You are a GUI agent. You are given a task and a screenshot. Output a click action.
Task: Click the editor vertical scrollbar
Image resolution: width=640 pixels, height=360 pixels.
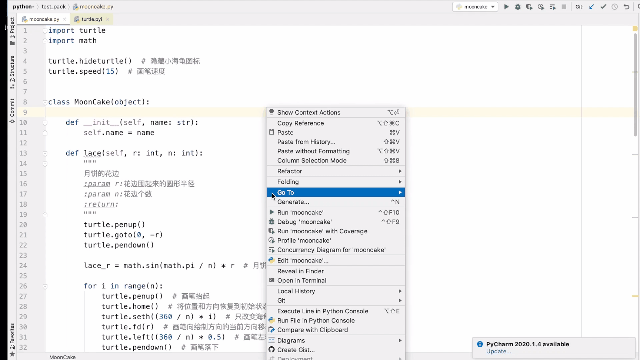tap(635, 86)
